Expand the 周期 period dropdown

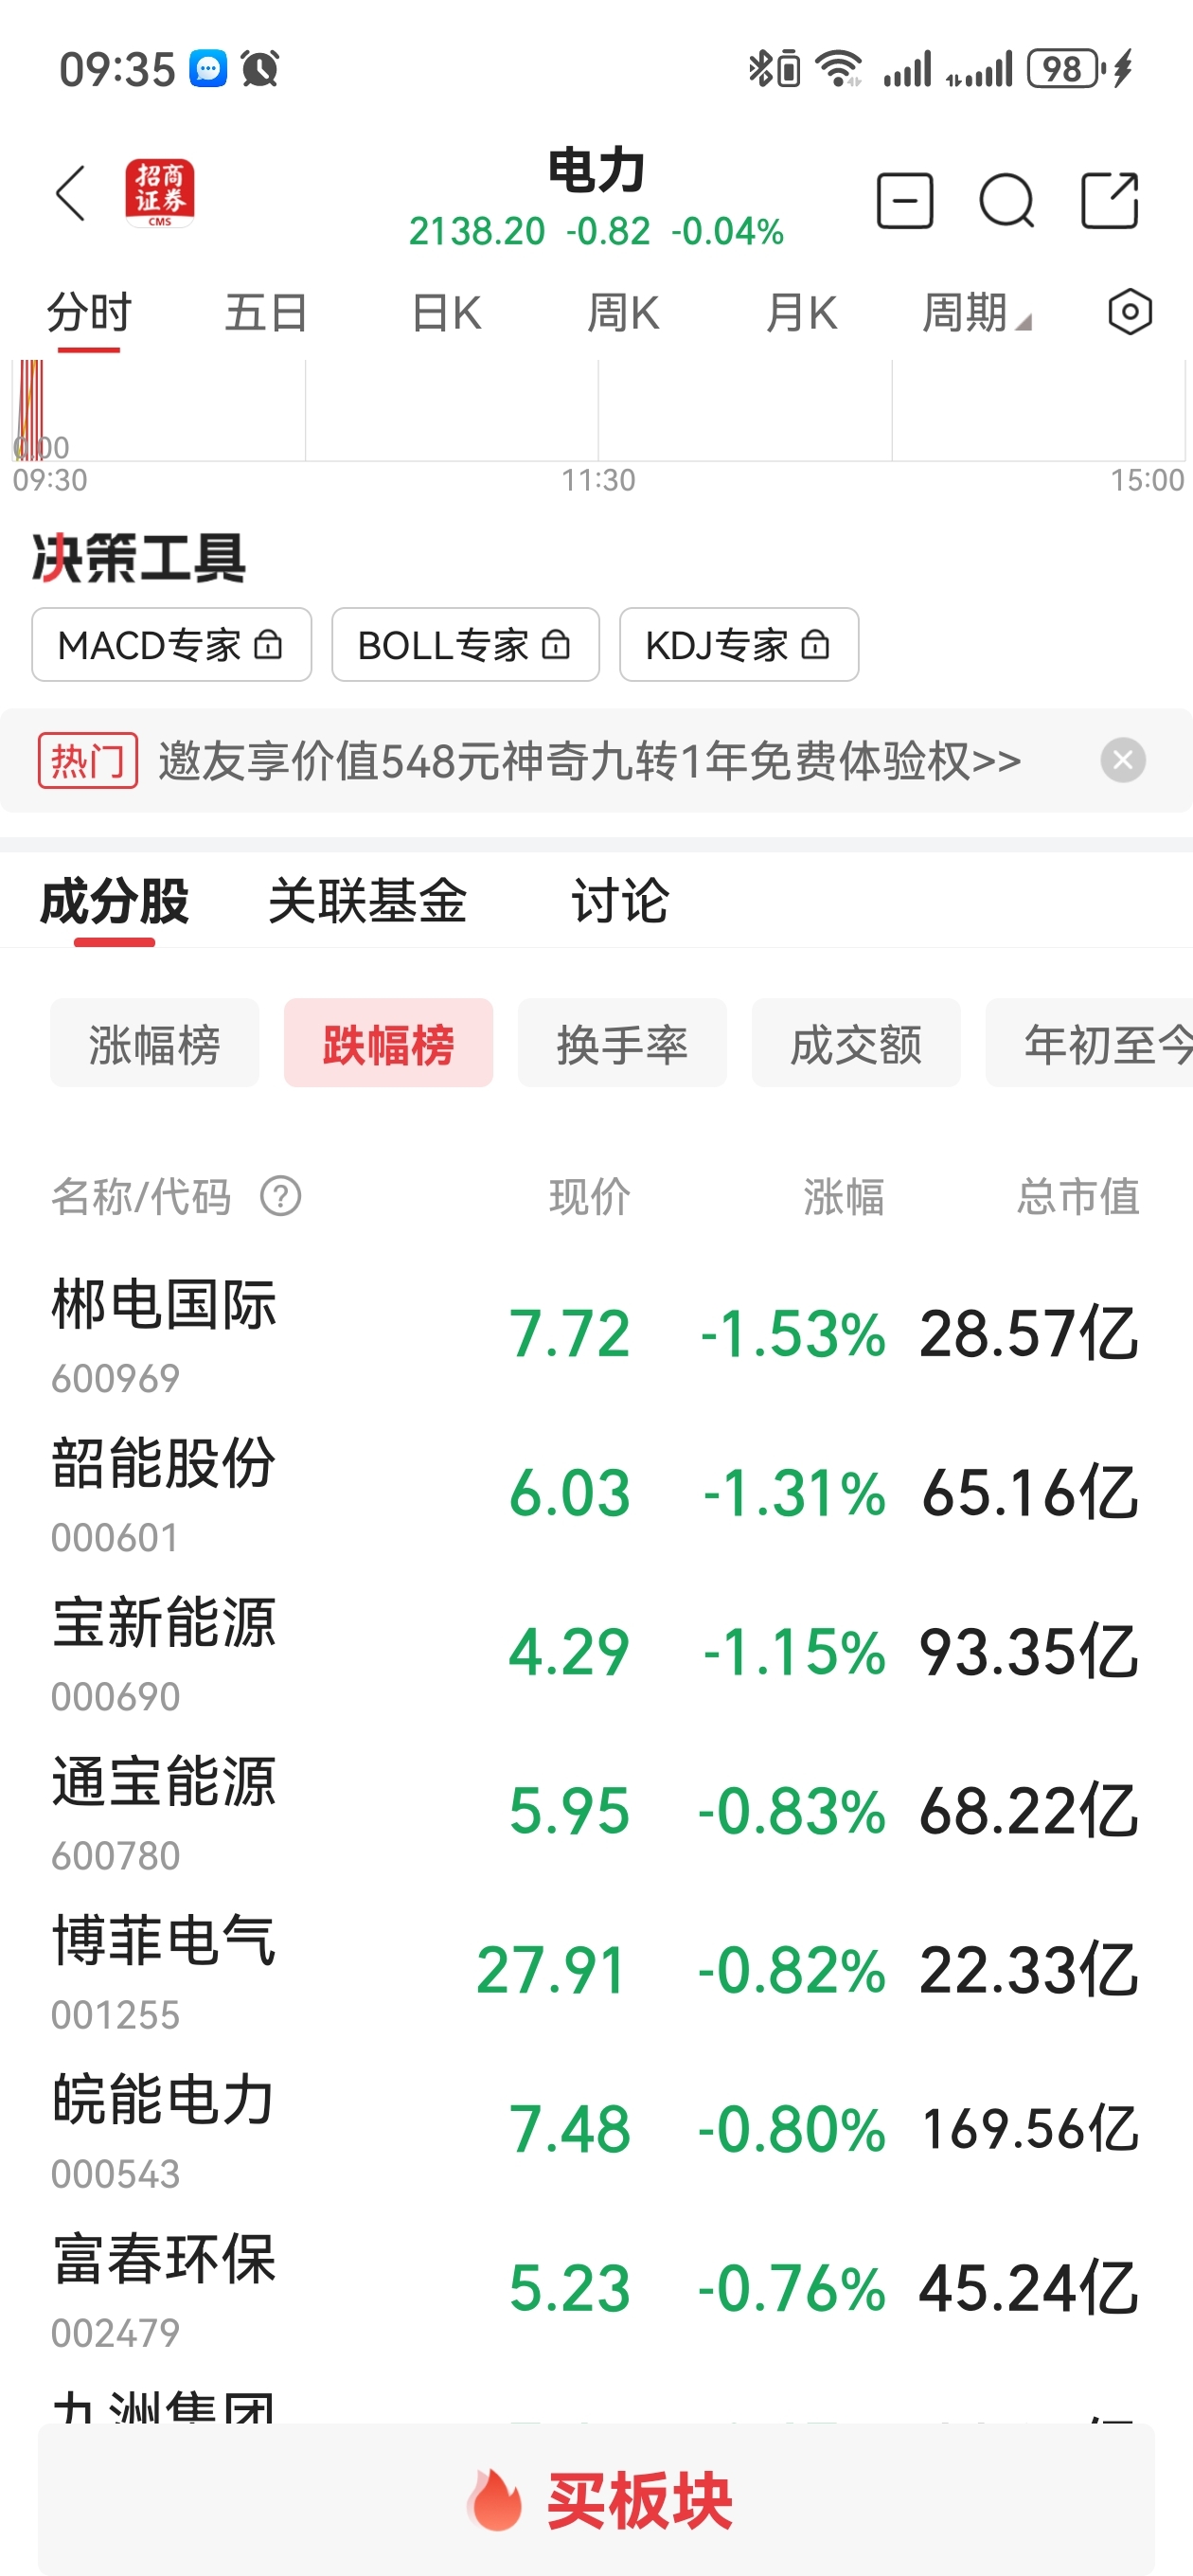tap(976, 314)
